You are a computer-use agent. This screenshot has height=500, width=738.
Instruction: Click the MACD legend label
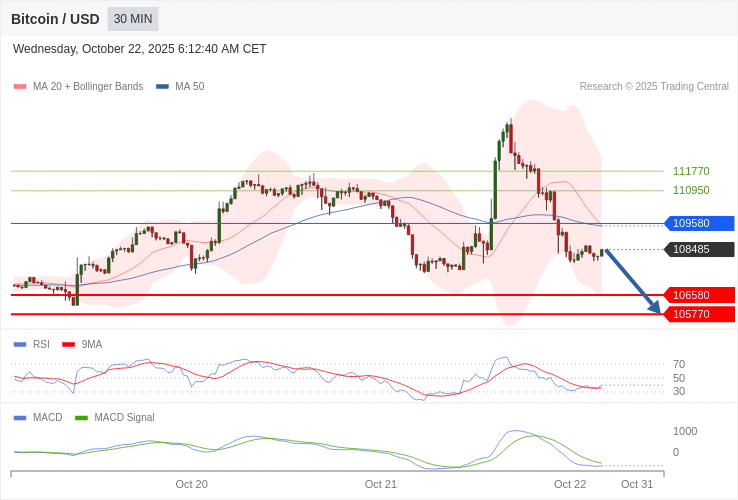pyautogui.click(x=48, y=418)
